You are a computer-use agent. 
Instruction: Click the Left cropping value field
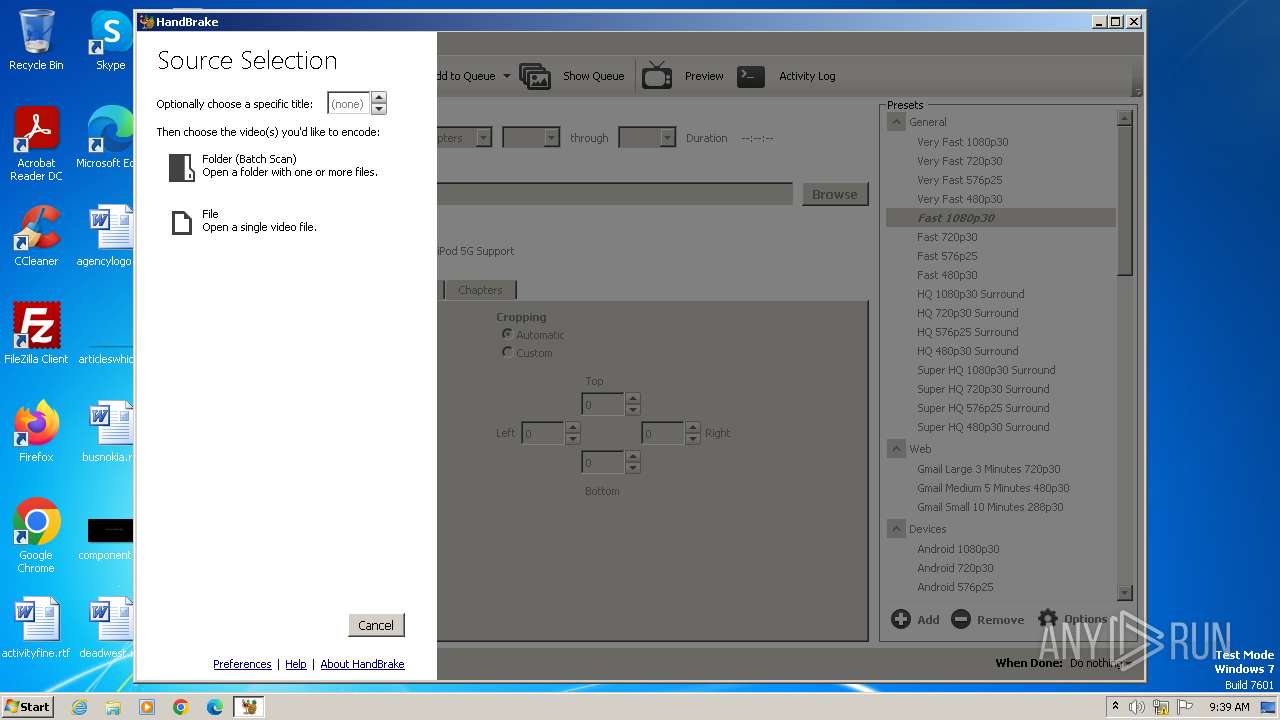543,433
